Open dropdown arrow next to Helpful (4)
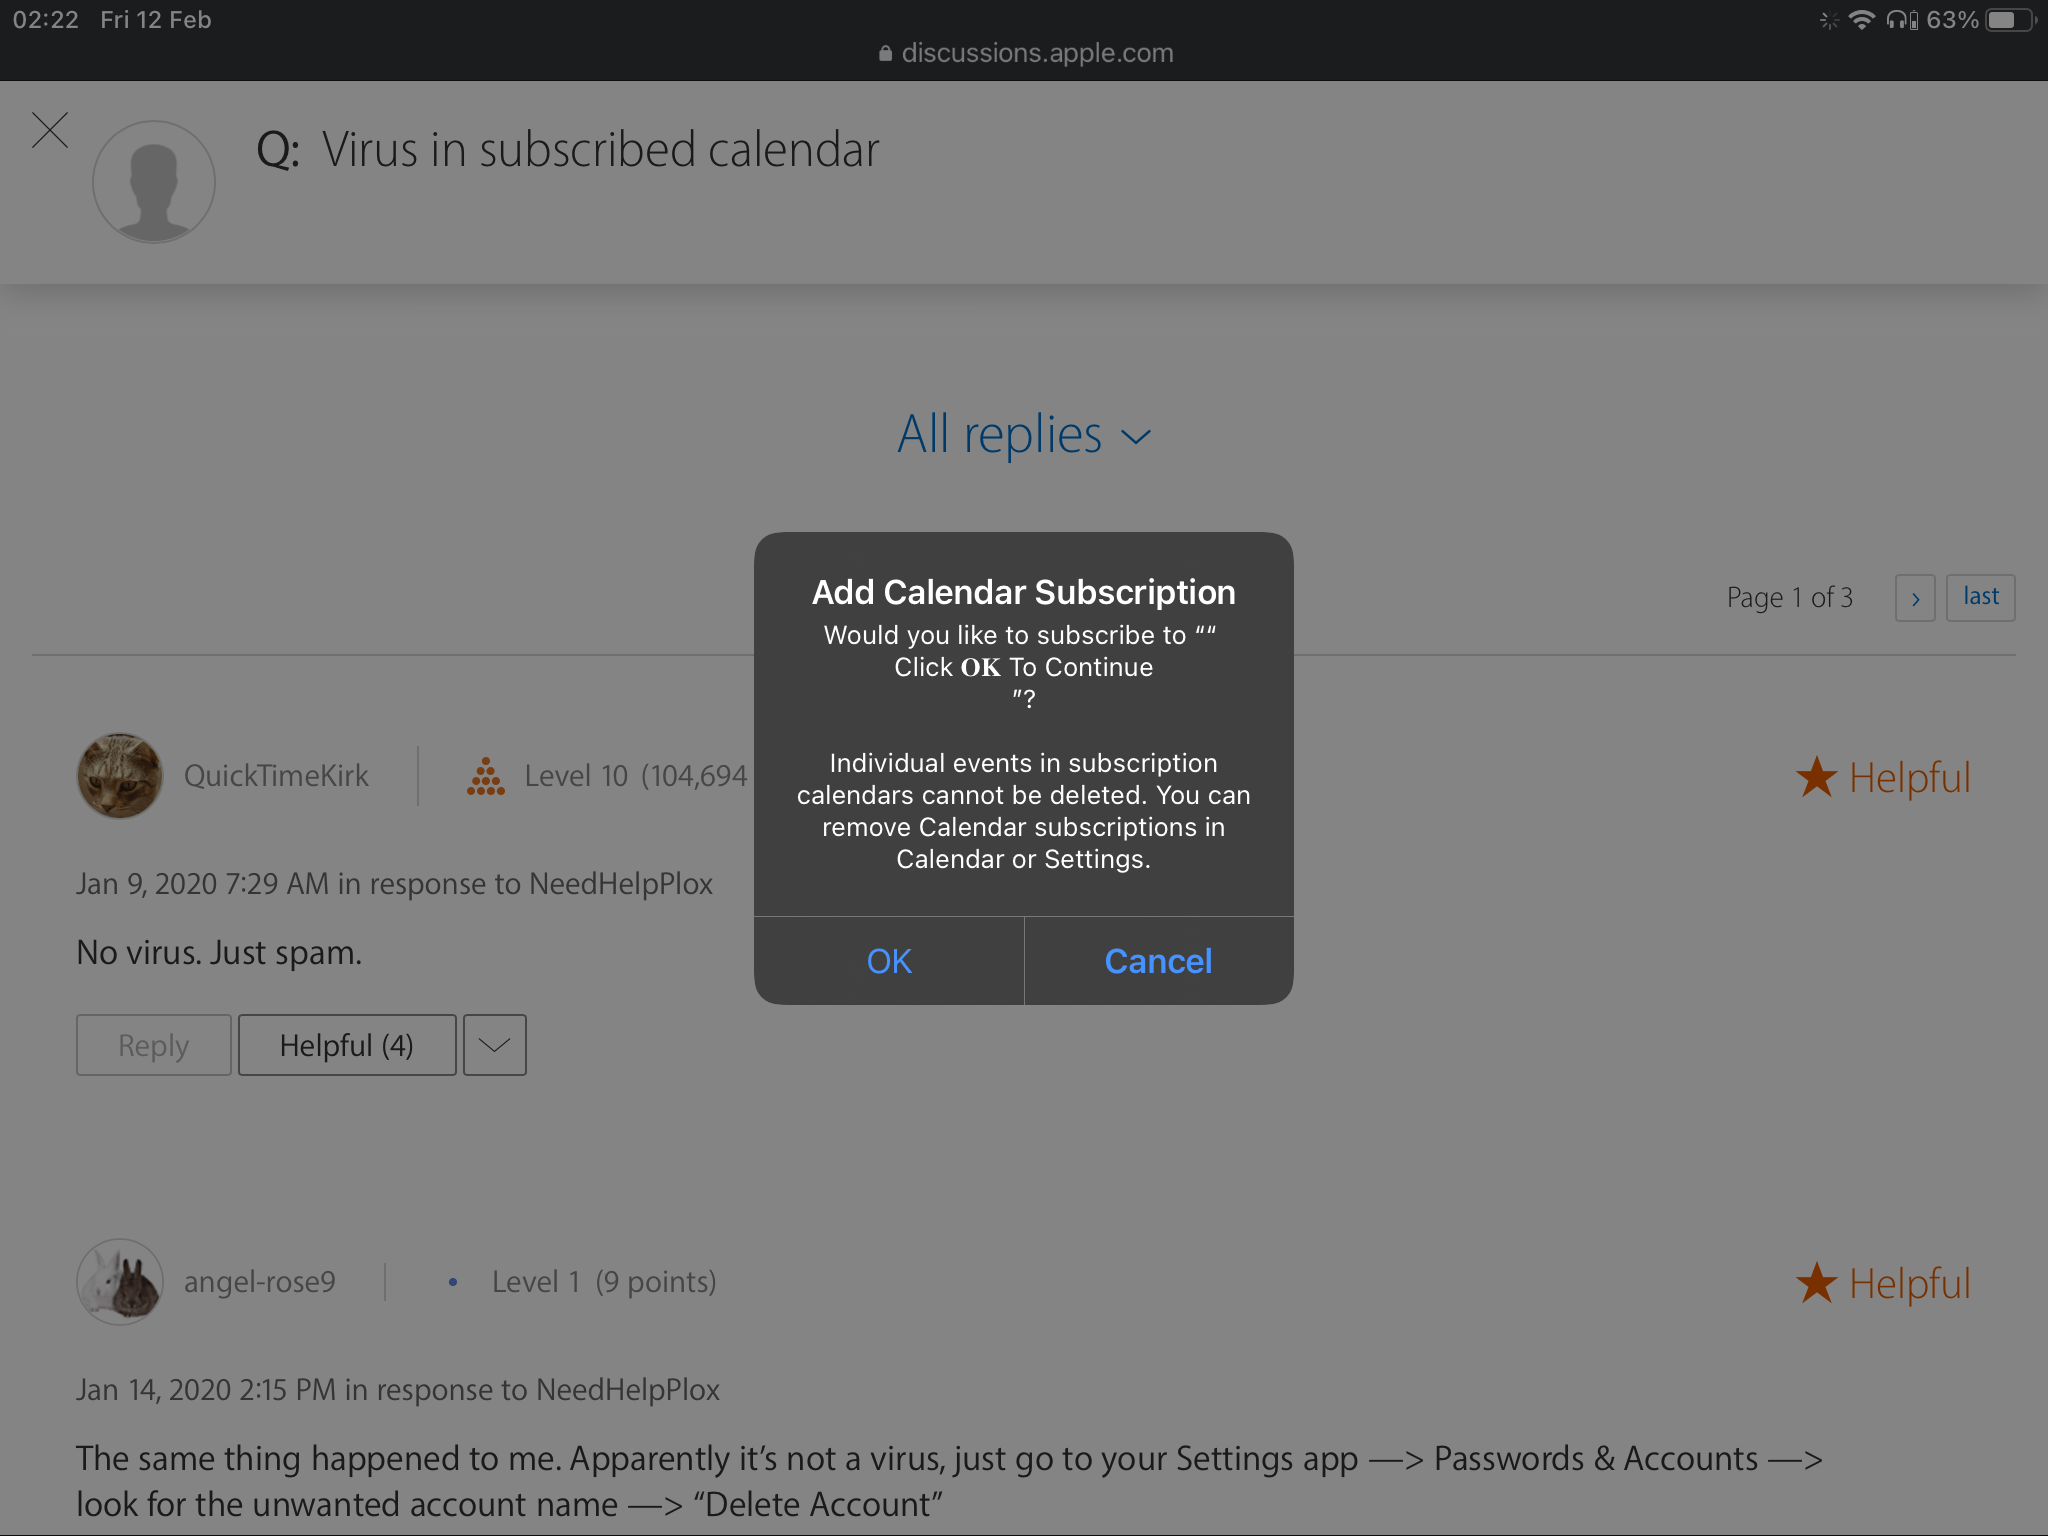The height and width of the screenshot is (1536, 2048). tap(495, 1045)
